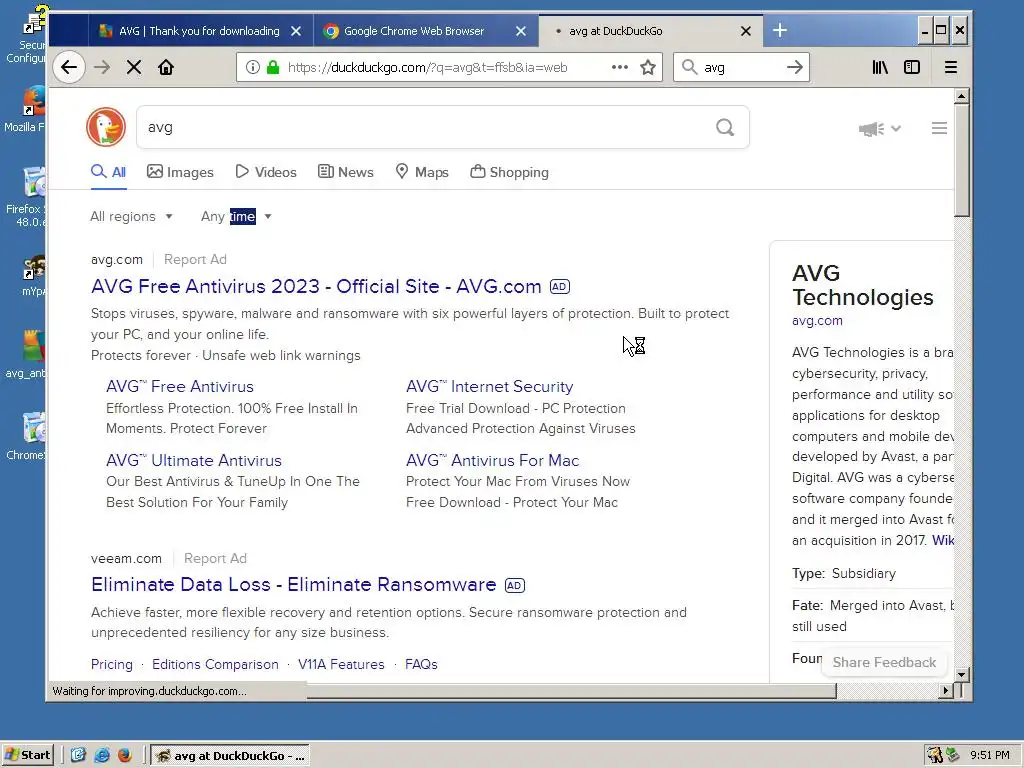Go back with the browser Back arrow
Screen dimensions: 1024x768
click(x=69, y=67)
